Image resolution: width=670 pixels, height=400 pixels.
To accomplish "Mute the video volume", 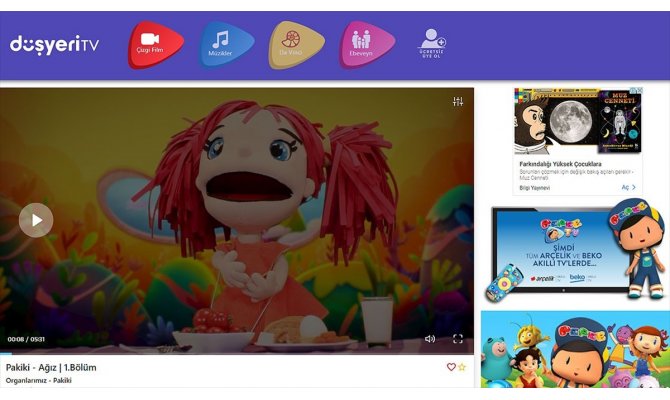I will (430, 339).
